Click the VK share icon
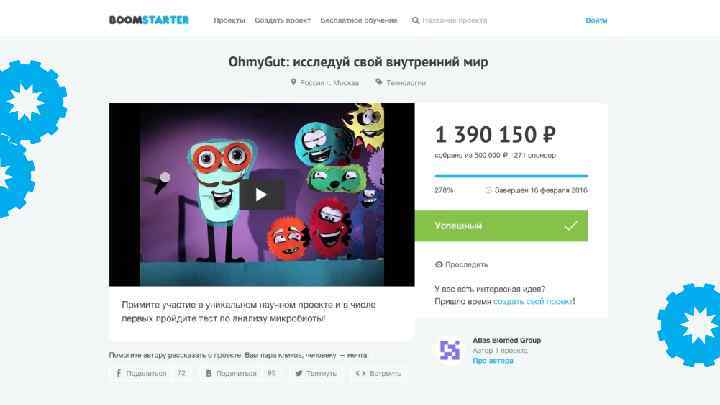 [208, 373]
